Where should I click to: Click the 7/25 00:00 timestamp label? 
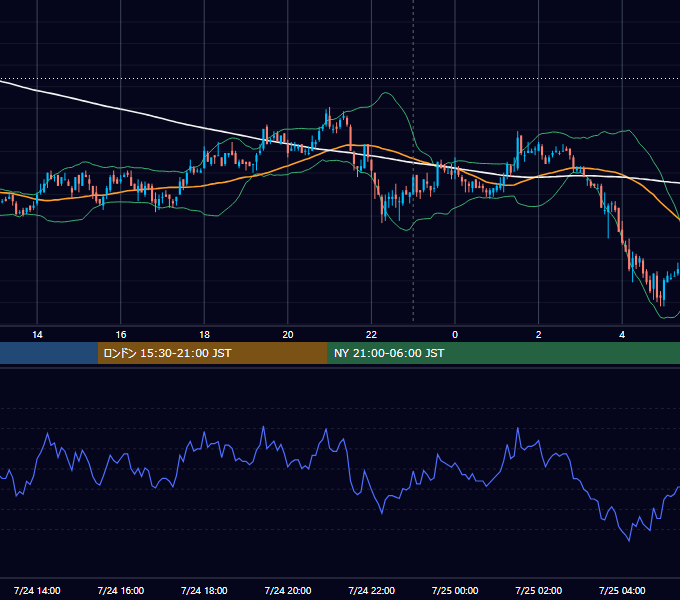point(455,590)
